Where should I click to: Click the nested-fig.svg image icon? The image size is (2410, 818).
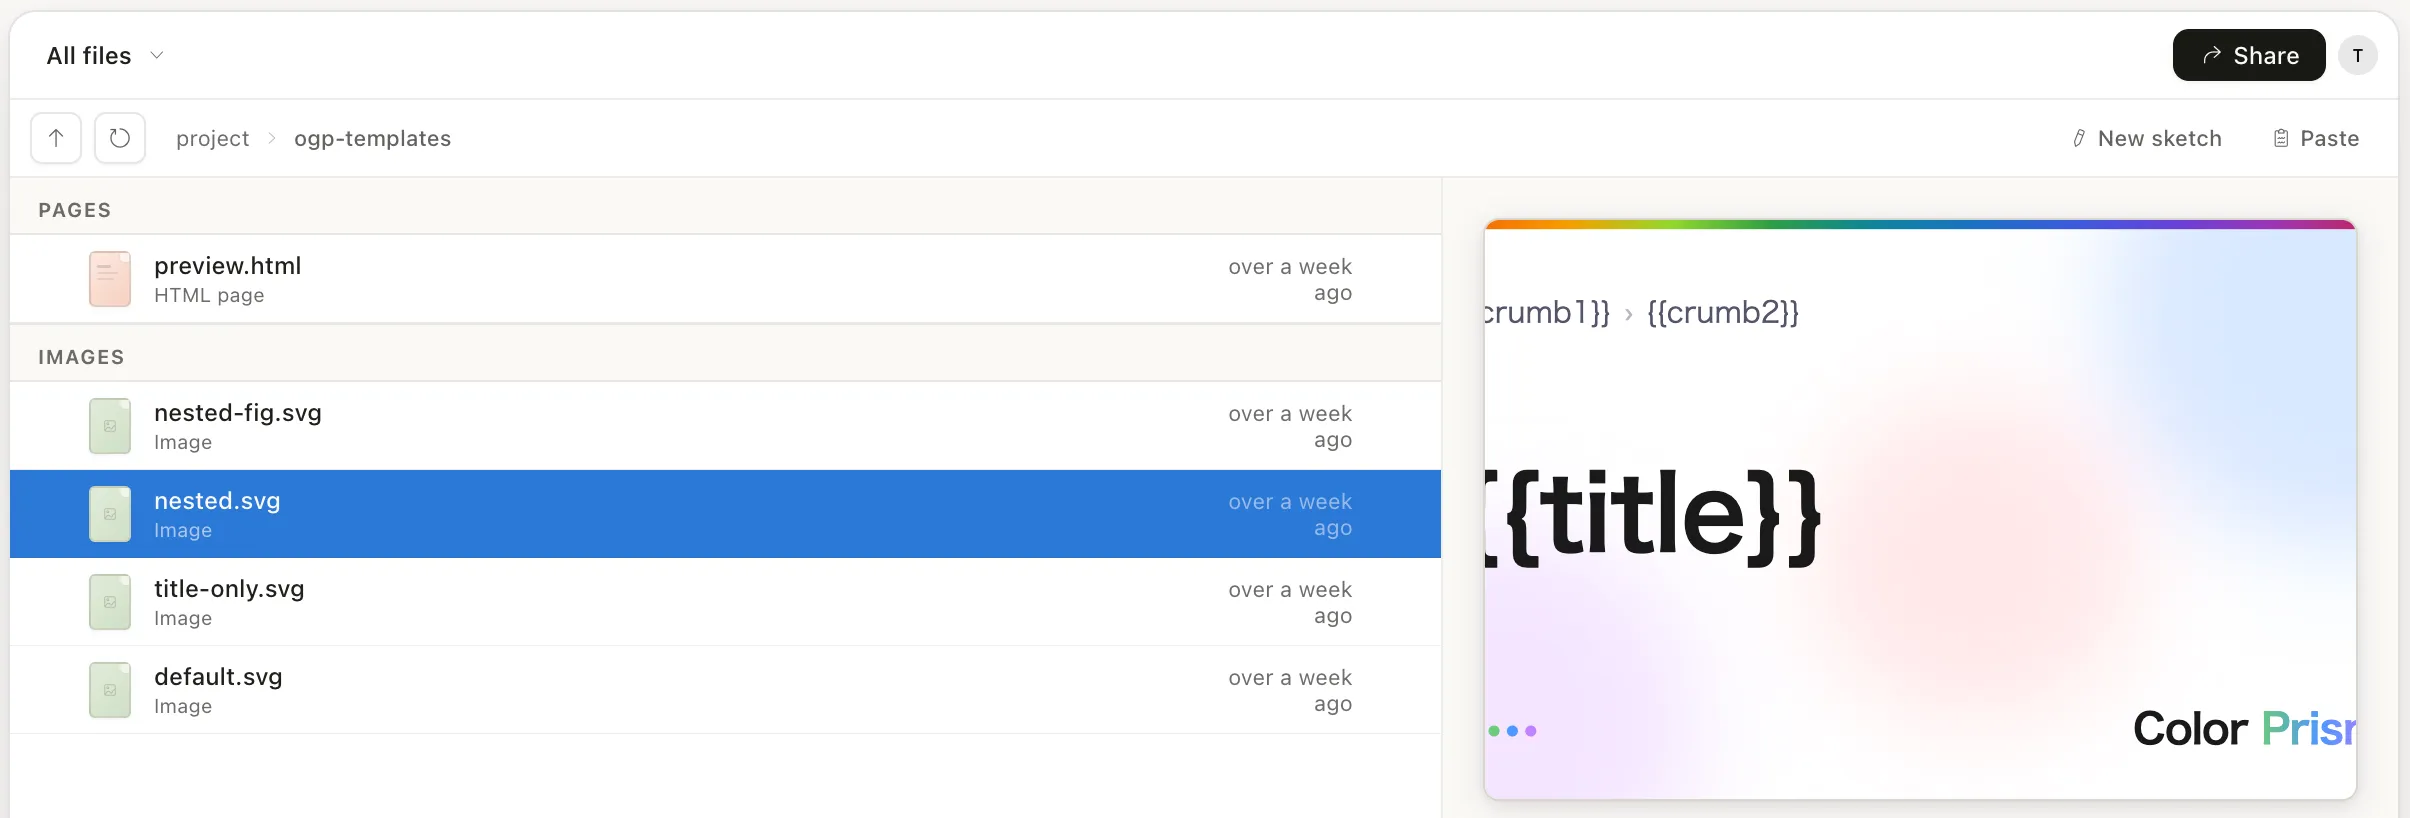(x=110, y=426)
